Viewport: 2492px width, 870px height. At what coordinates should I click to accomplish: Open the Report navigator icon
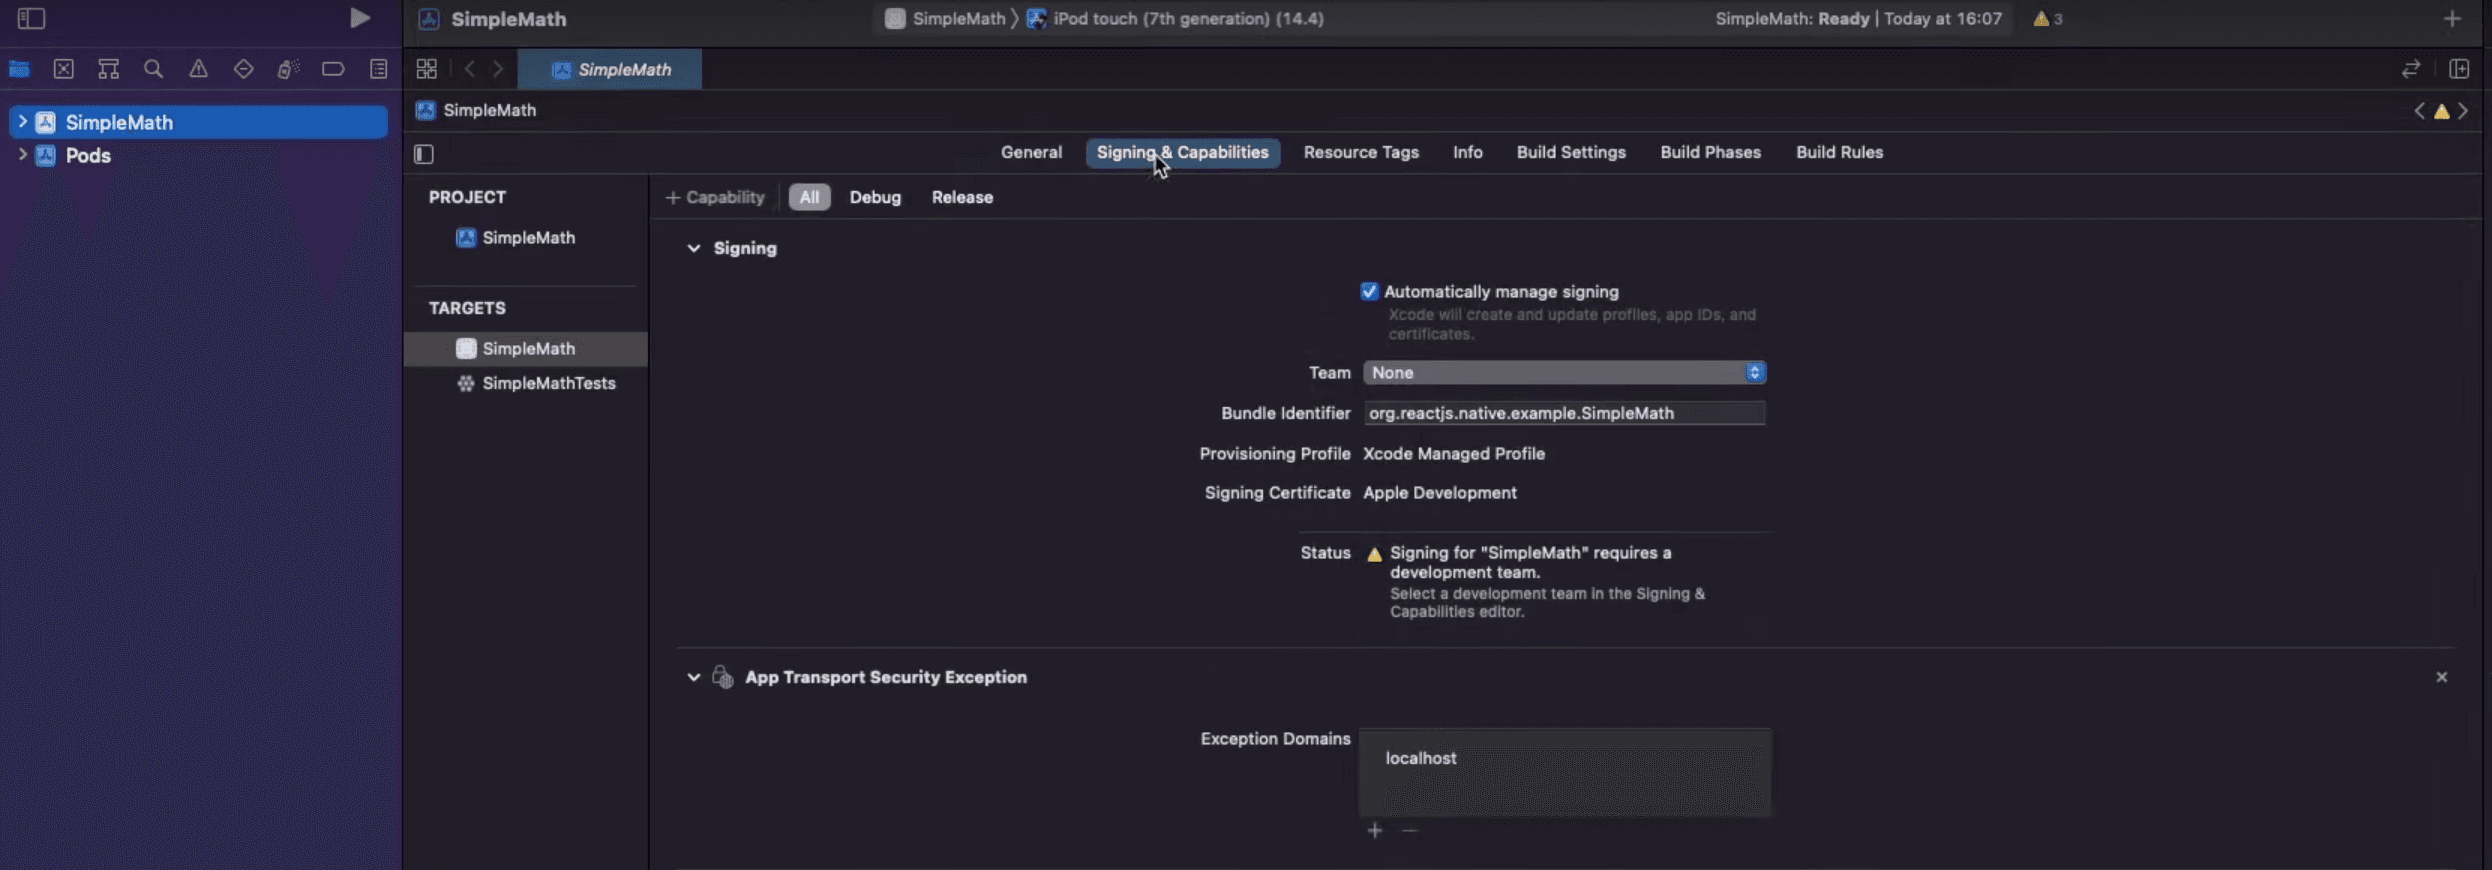click(x=378, y=69)
